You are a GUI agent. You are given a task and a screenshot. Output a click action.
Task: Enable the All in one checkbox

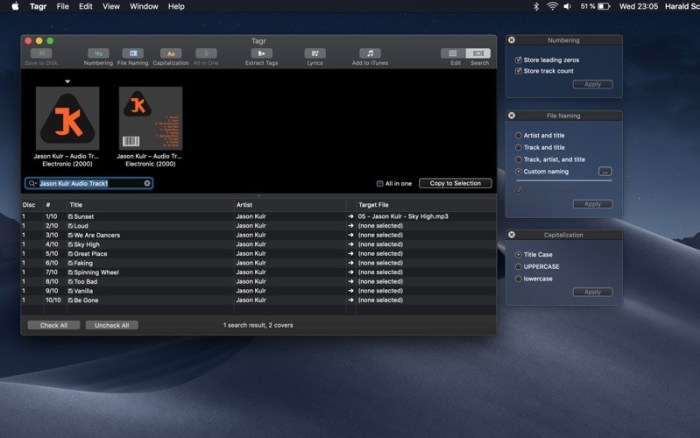point(380,184)
